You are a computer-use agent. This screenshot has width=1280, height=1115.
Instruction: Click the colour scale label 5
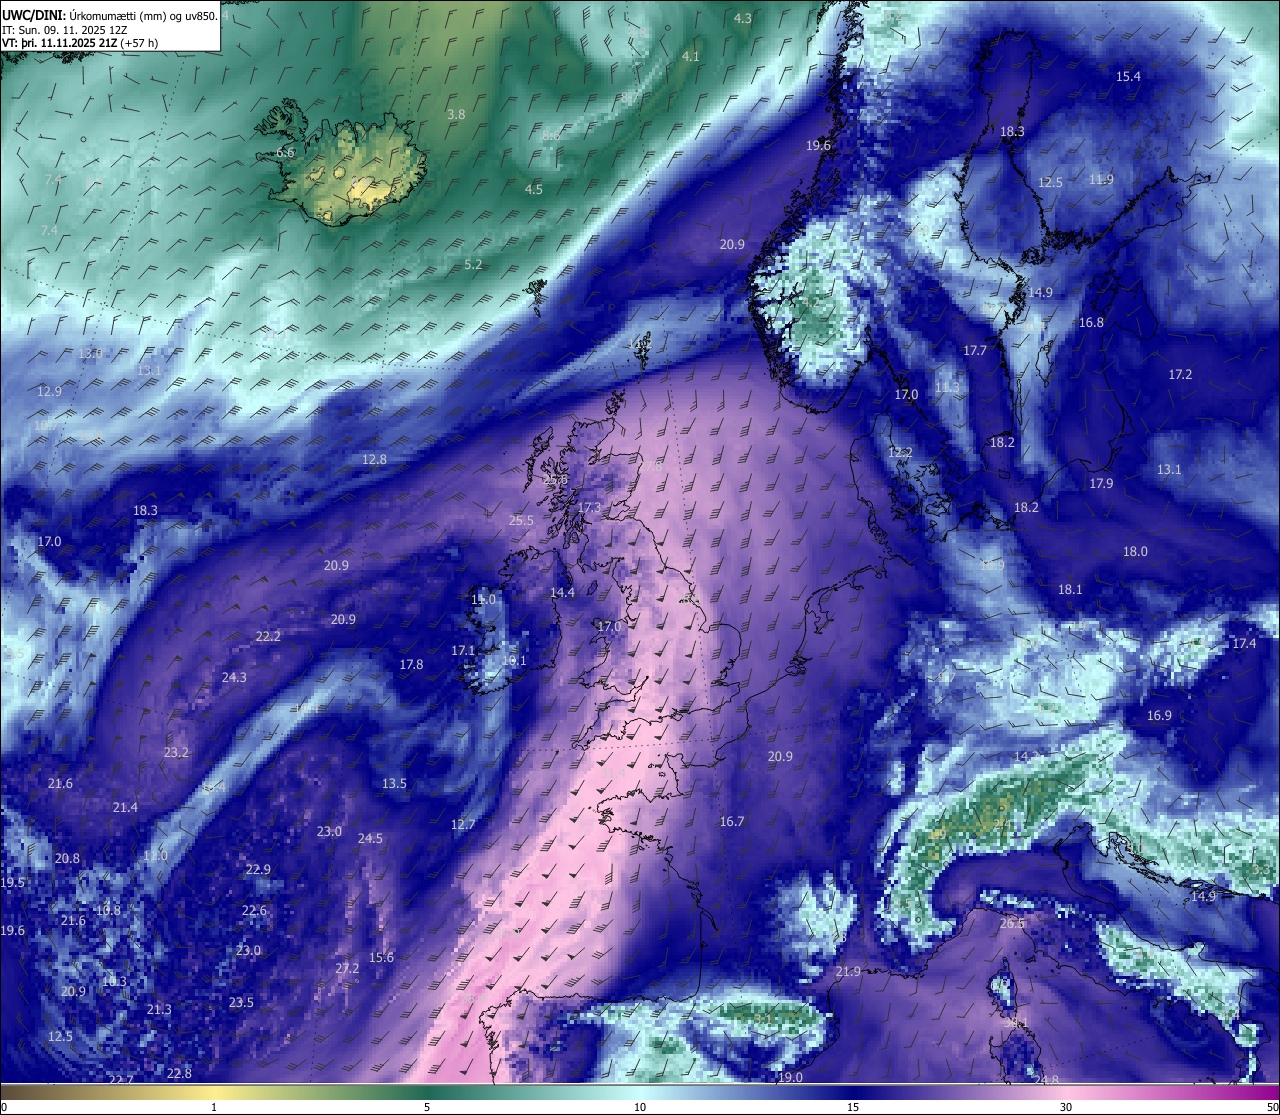pos(427,1107)
